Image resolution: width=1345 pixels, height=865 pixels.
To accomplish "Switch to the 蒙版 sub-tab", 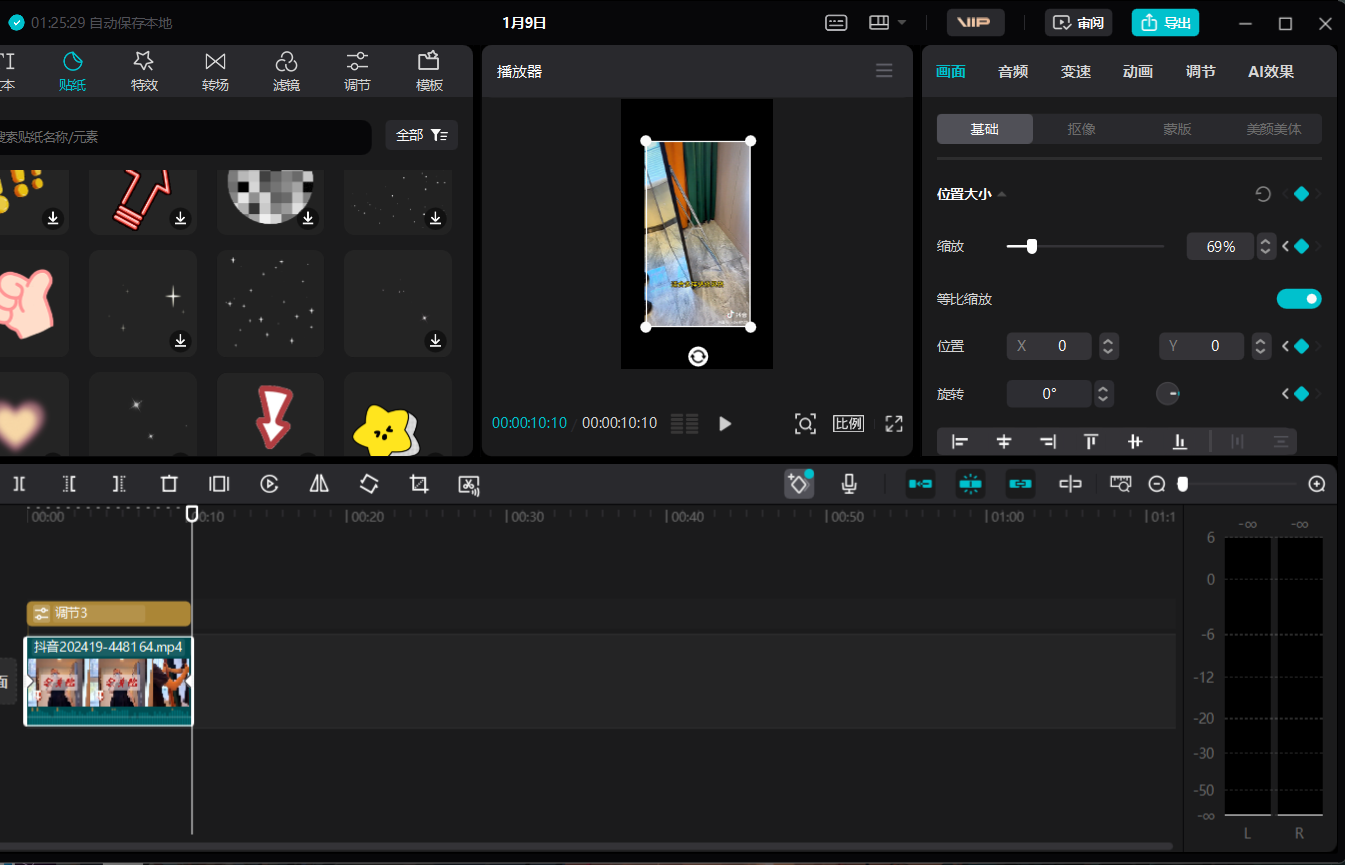I will click(x=1176, y=129).
